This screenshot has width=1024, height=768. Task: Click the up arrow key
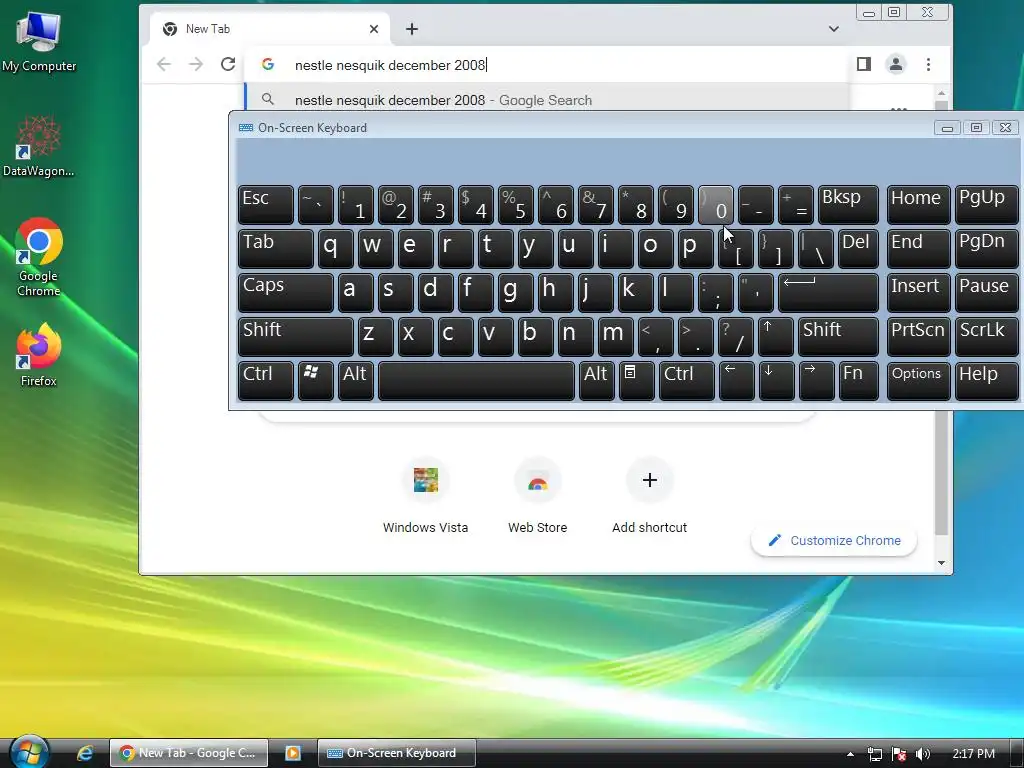[x=776, y=336]
